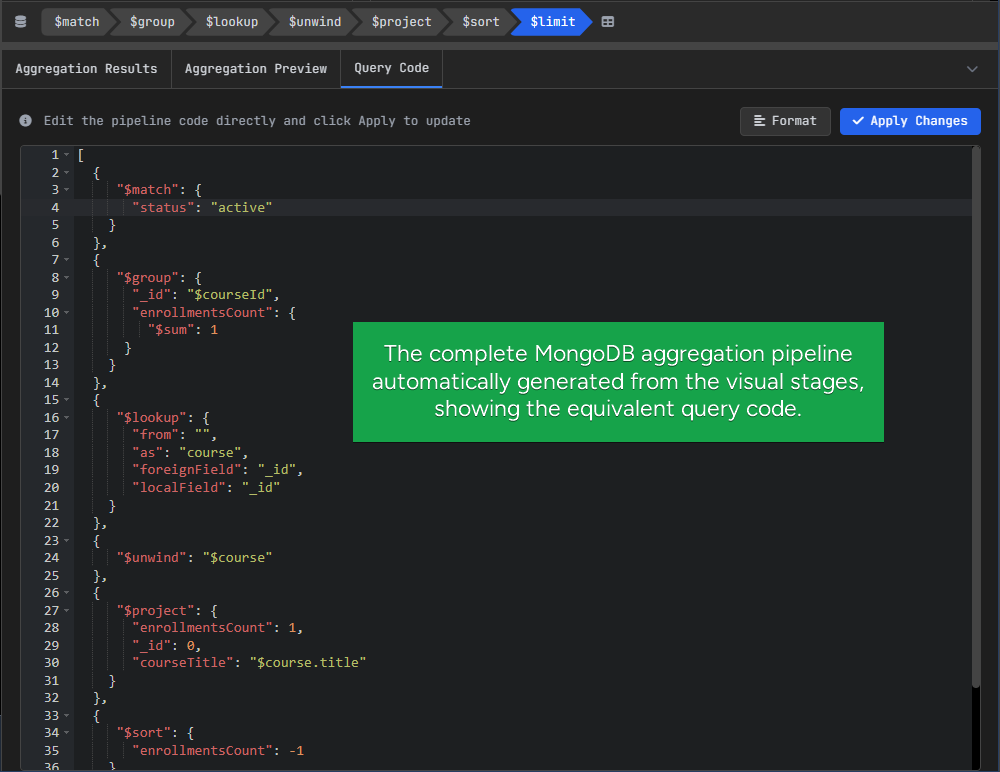Open the Aggregation Preview tab
This screenshot has width=1000, height=772.
click(x=256, y=69)
